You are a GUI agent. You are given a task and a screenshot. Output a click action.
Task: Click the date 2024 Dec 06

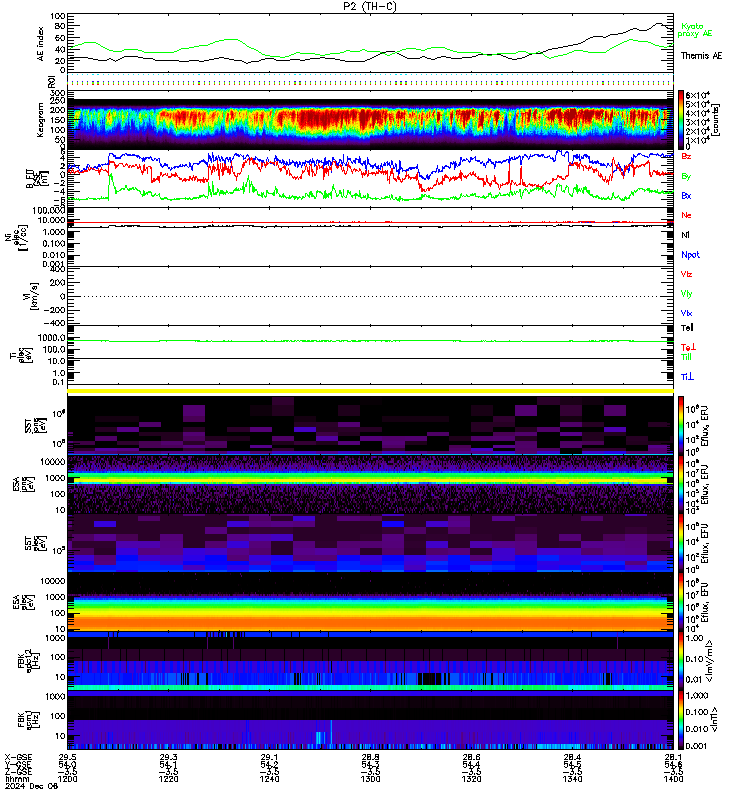tap(32, 786)
